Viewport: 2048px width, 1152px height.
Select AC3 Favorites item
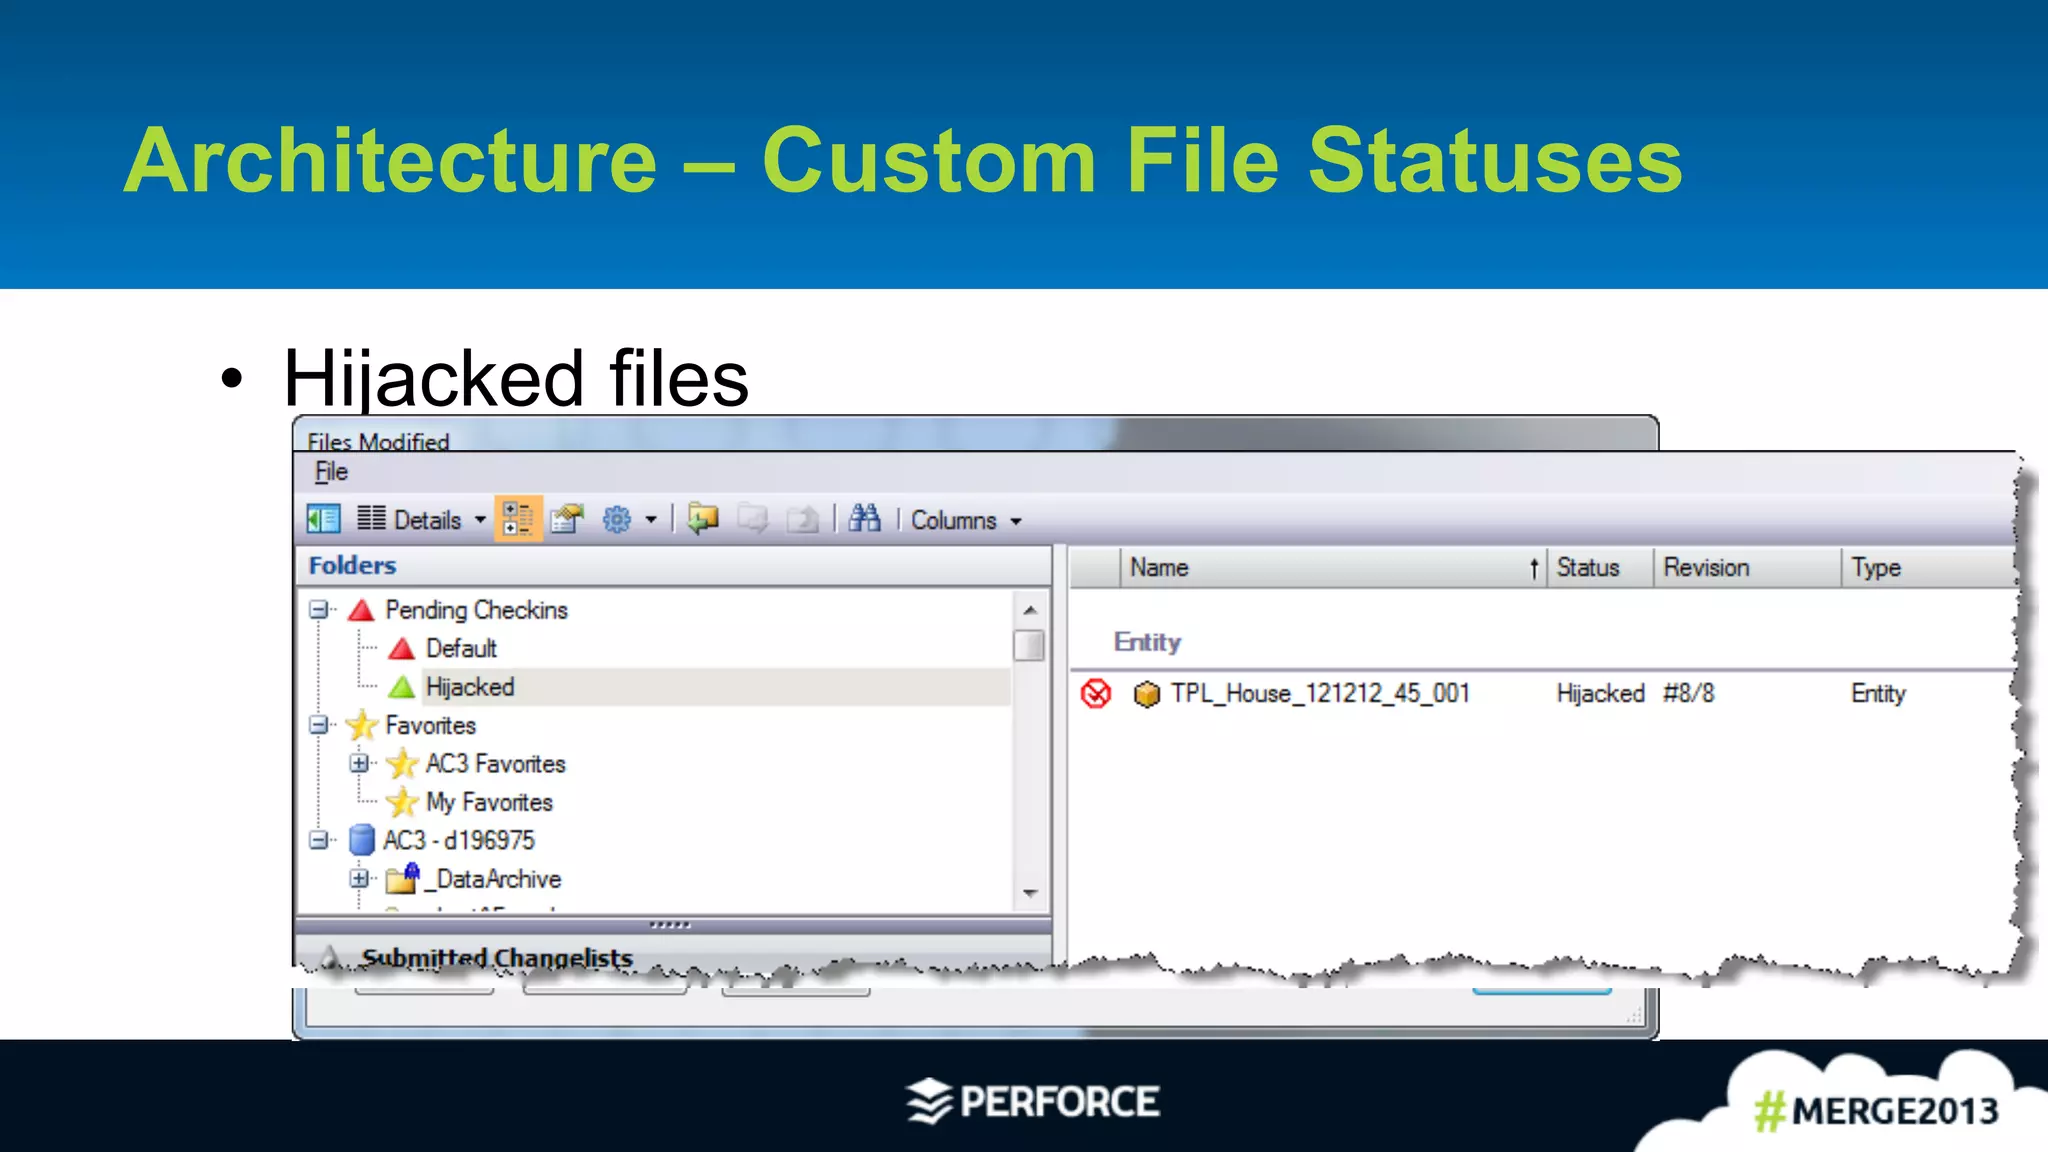(x=495, y=764)
